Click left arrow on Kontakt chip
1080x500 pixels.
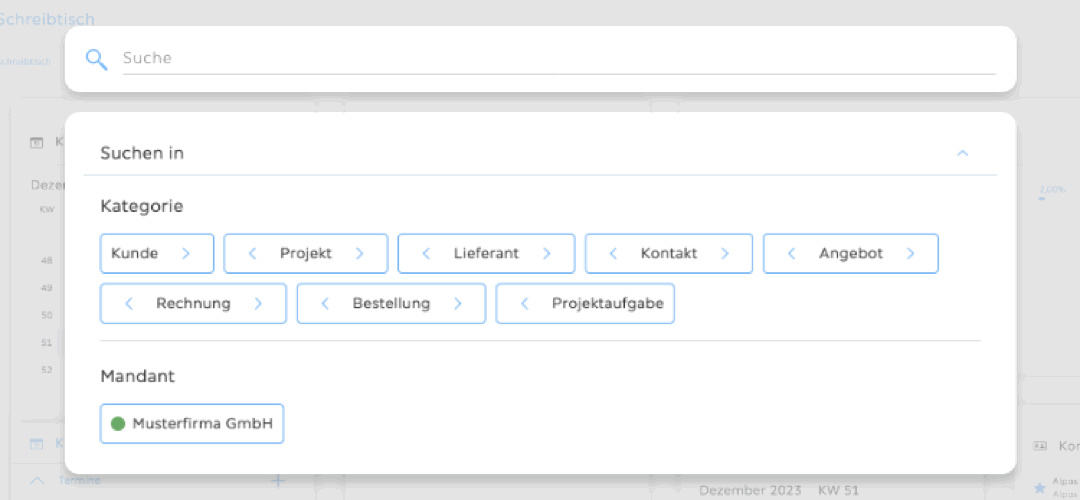(613, 254)
